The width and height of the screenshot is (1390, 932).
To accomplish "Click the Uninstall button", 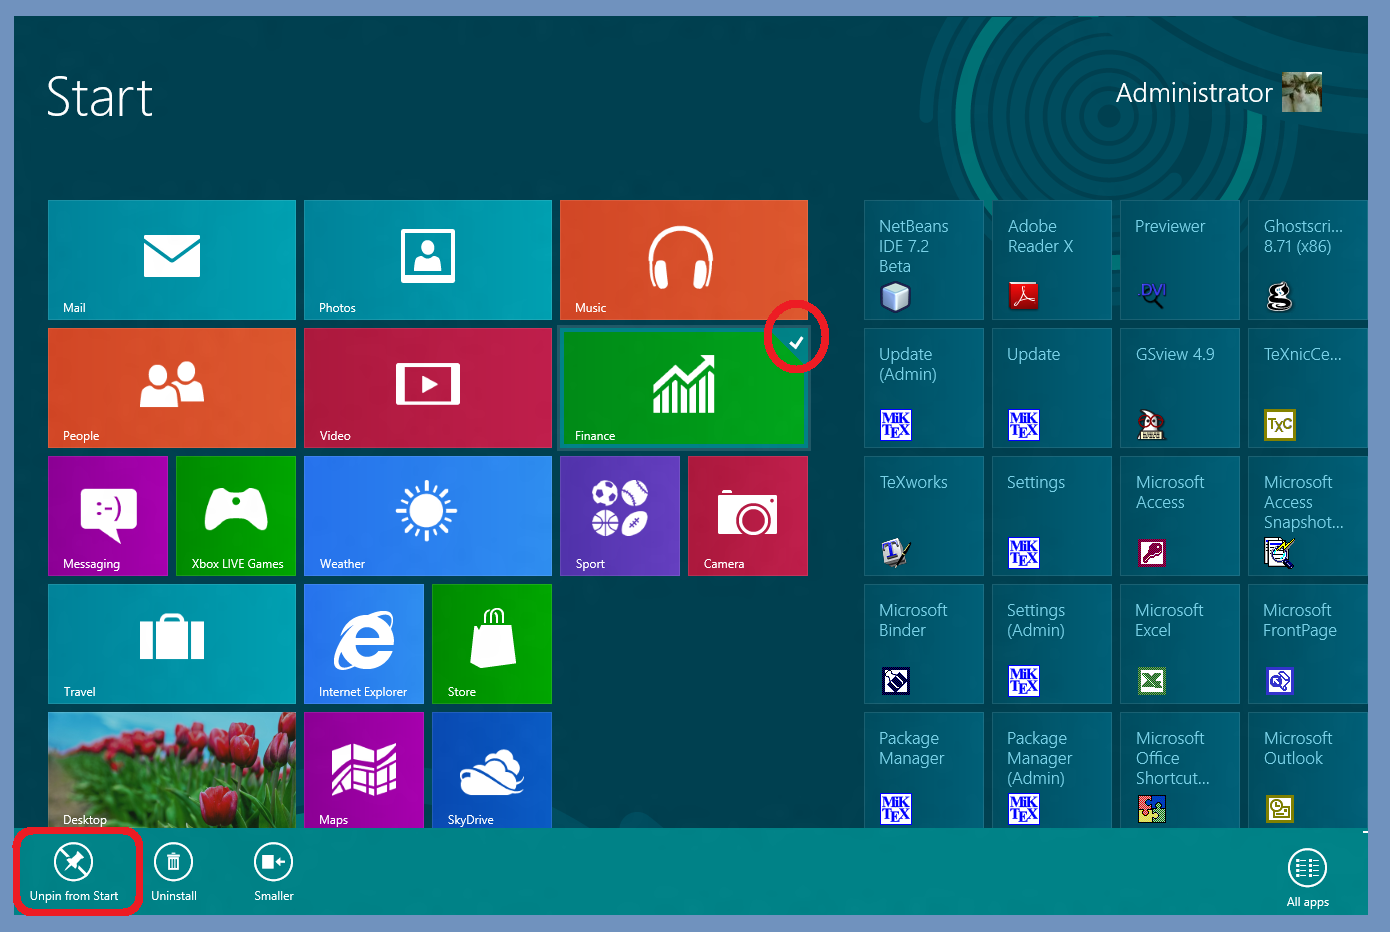I will tap(174, 871).
